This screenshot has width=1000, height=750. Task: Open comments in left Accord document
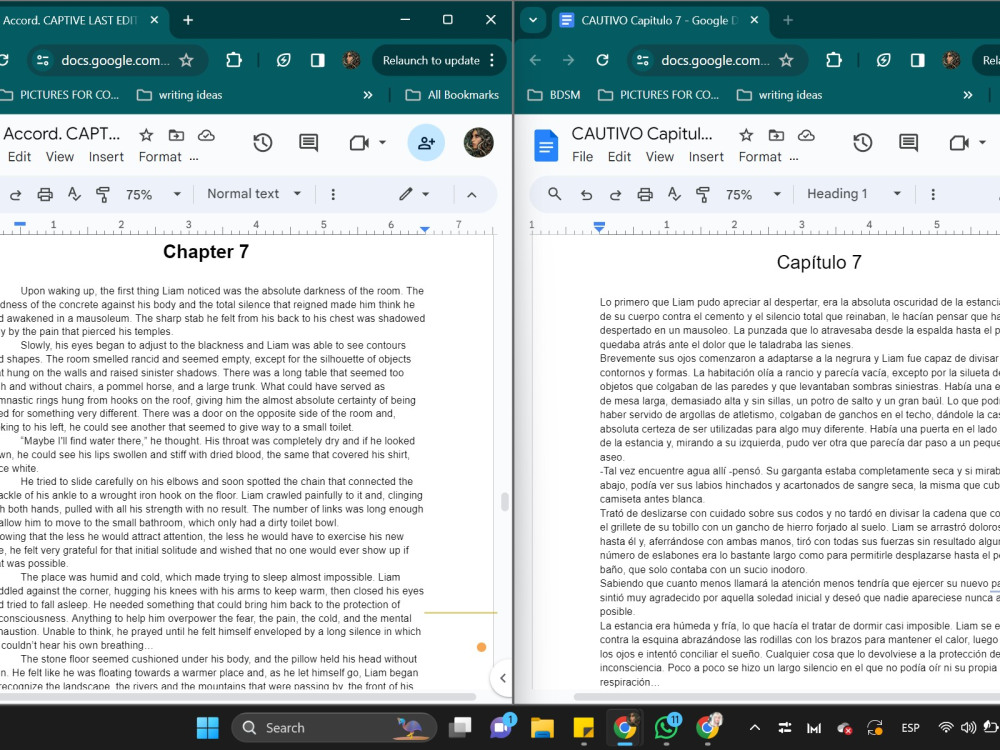click(309, 143)
